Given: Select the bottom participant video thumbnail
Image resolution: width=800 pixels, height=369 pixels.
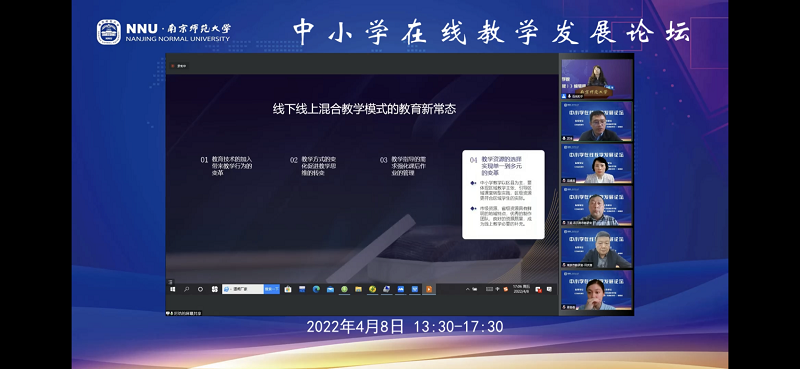Looking at the screenshot, I should click(597, 290).
